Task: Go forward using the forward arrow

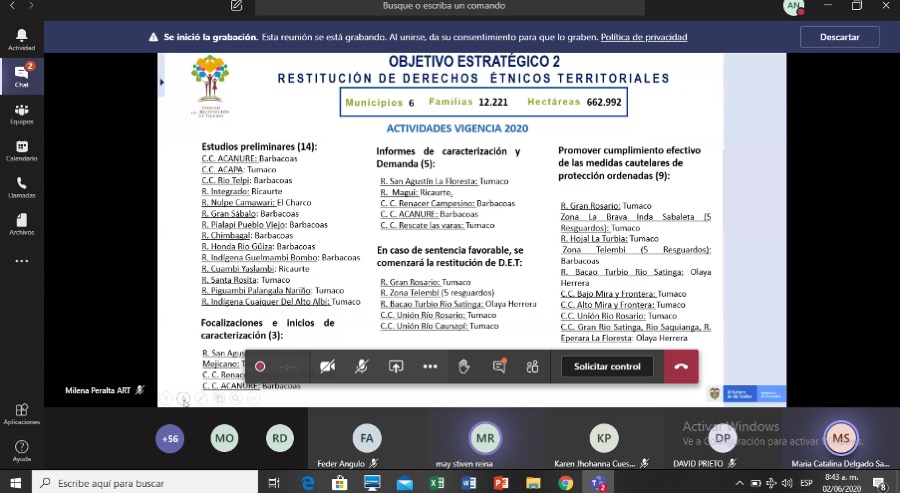Action: click(x=31, y=6)
